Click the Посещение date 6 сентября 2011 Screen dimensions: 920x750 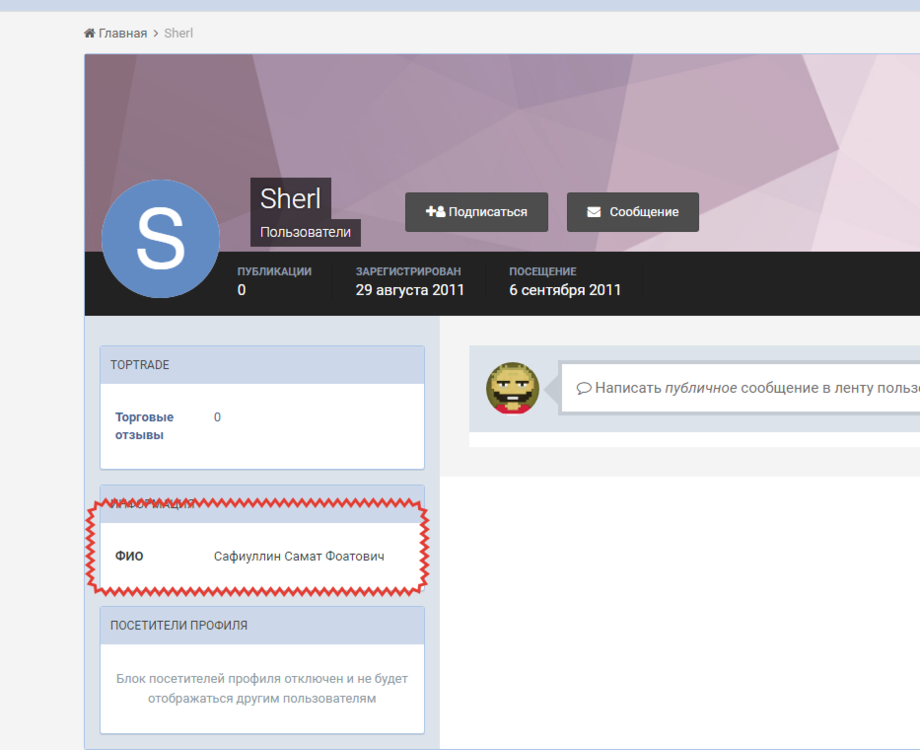[564, 290]
